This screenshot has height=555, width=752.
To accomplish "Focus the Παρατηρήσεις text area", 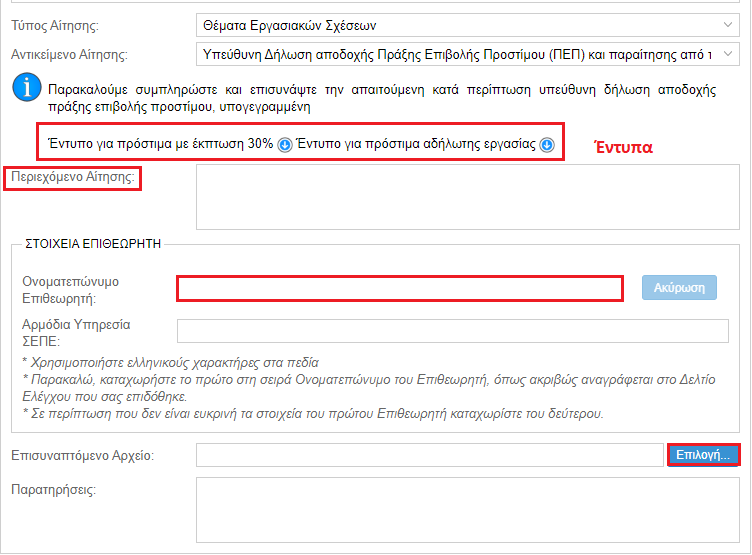I will point(468,510).
